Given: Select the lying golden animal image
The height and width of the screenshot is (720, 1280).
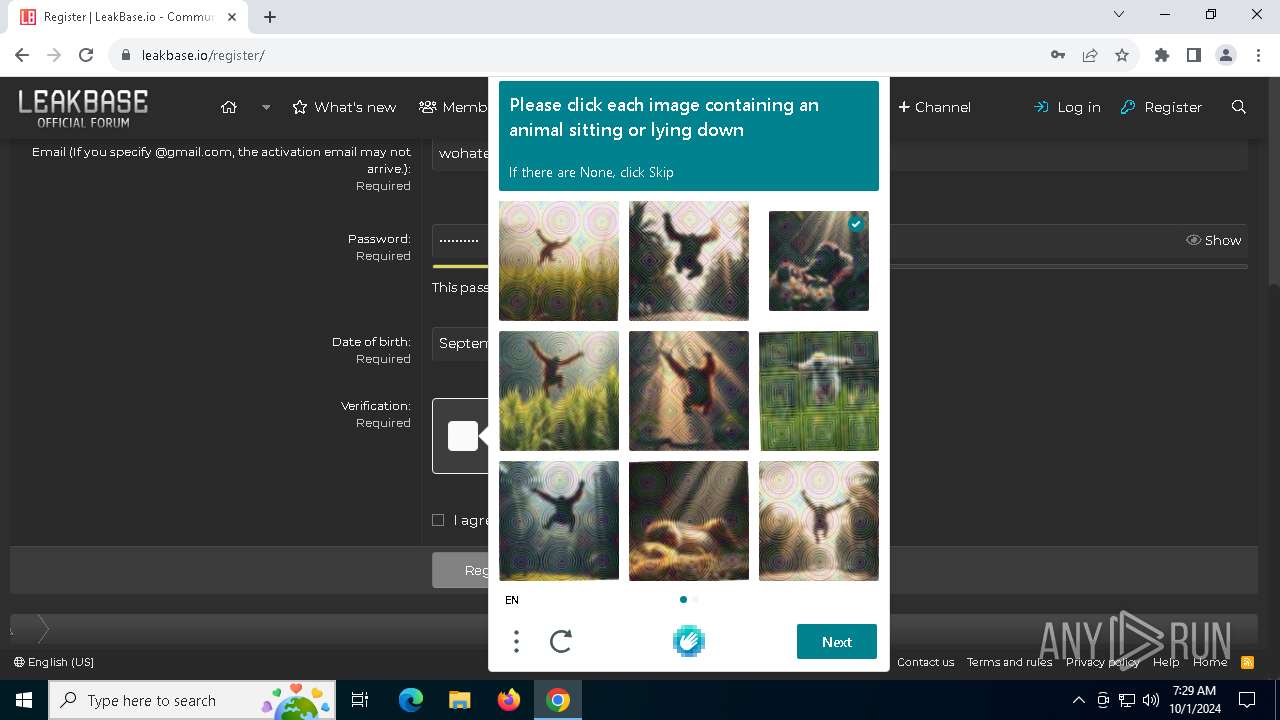Looking at the screenshot, I should coord(689,521).
